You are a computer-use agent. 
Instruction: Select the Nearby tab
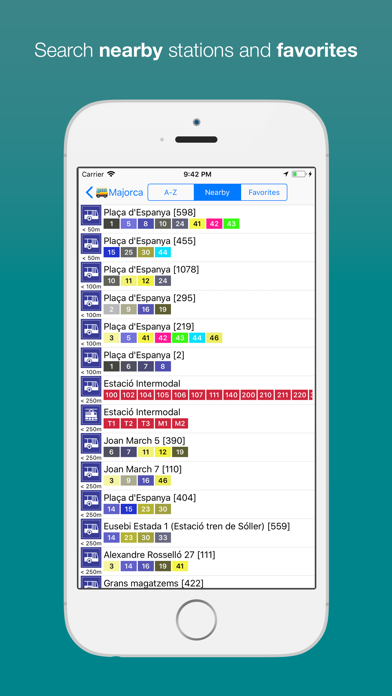pos(217,193)
